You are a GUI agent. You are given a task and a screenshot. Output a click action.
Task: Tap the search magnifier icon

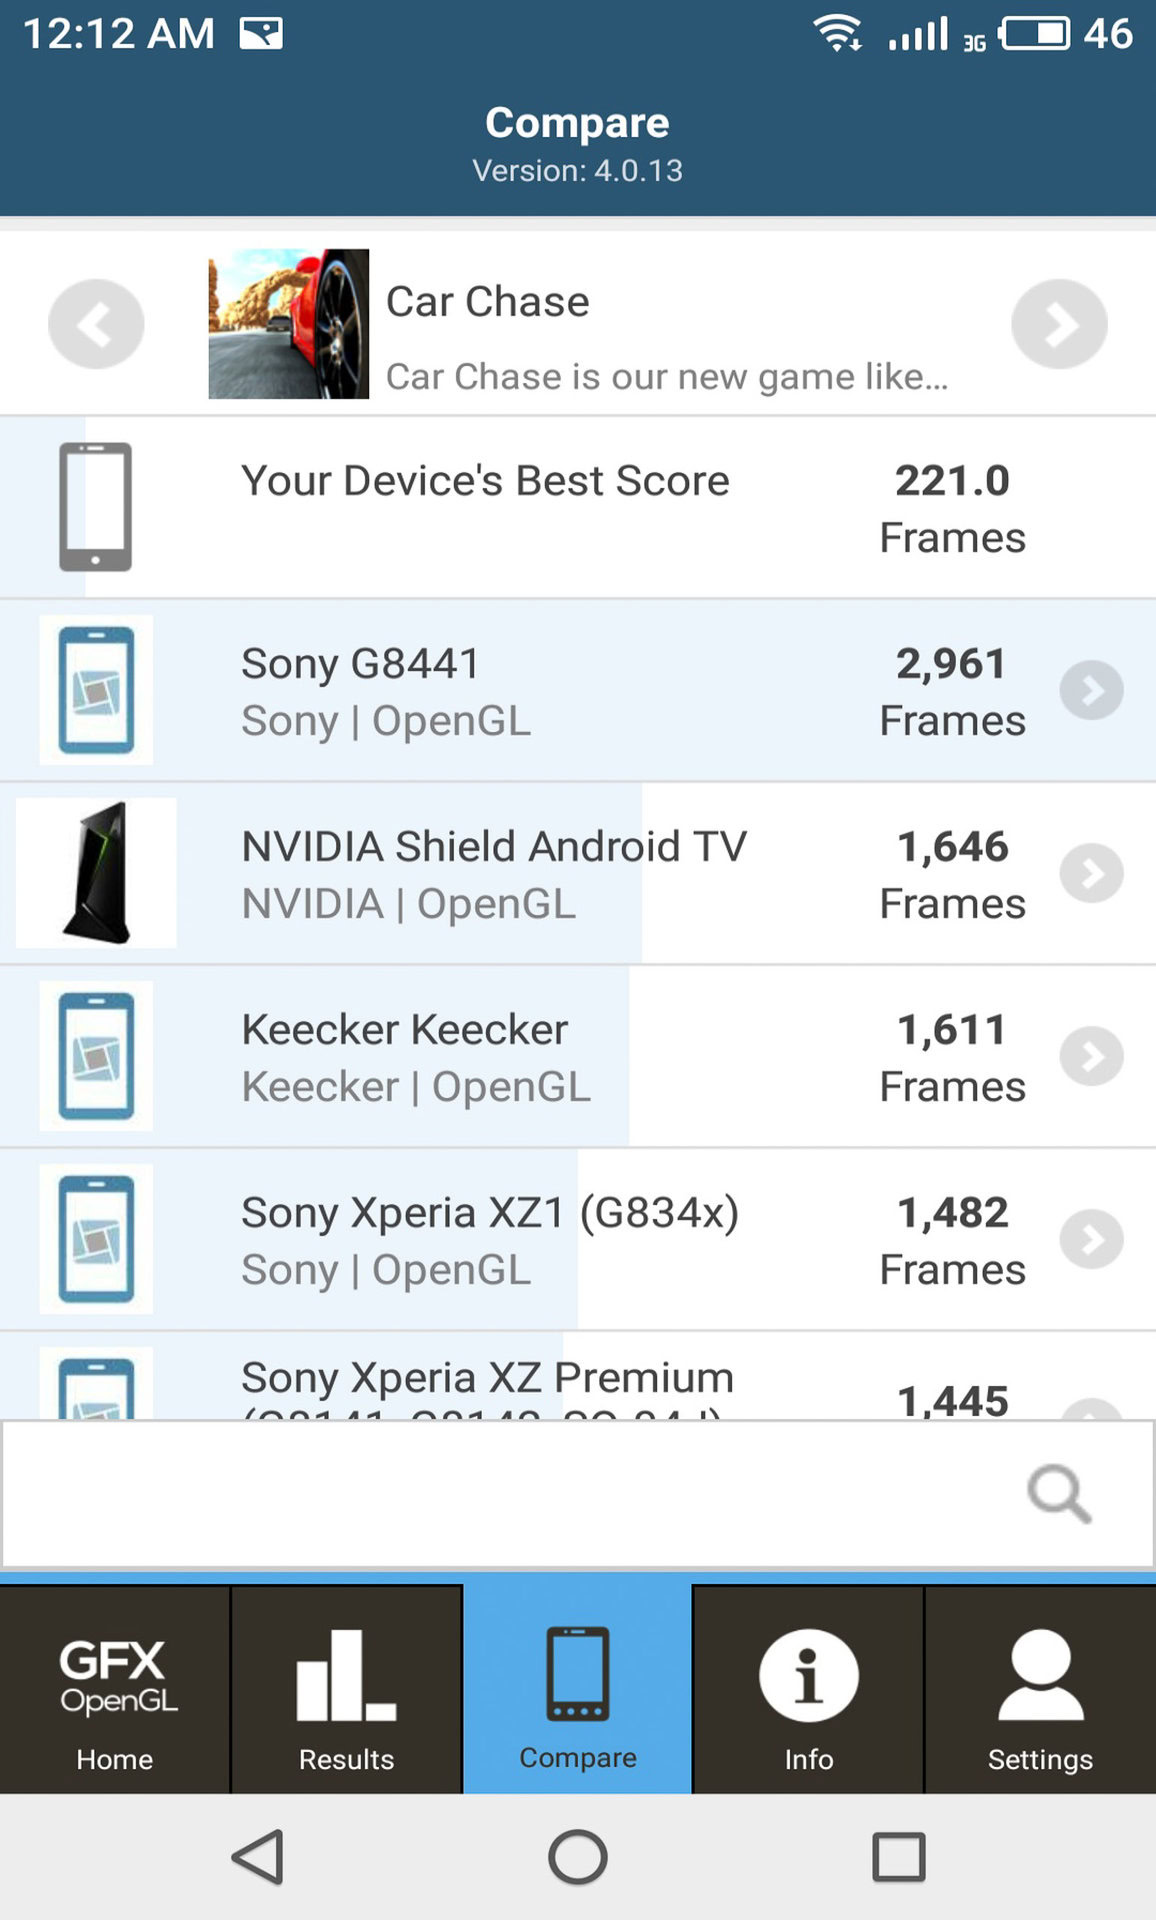(x=1059, y=1494)
